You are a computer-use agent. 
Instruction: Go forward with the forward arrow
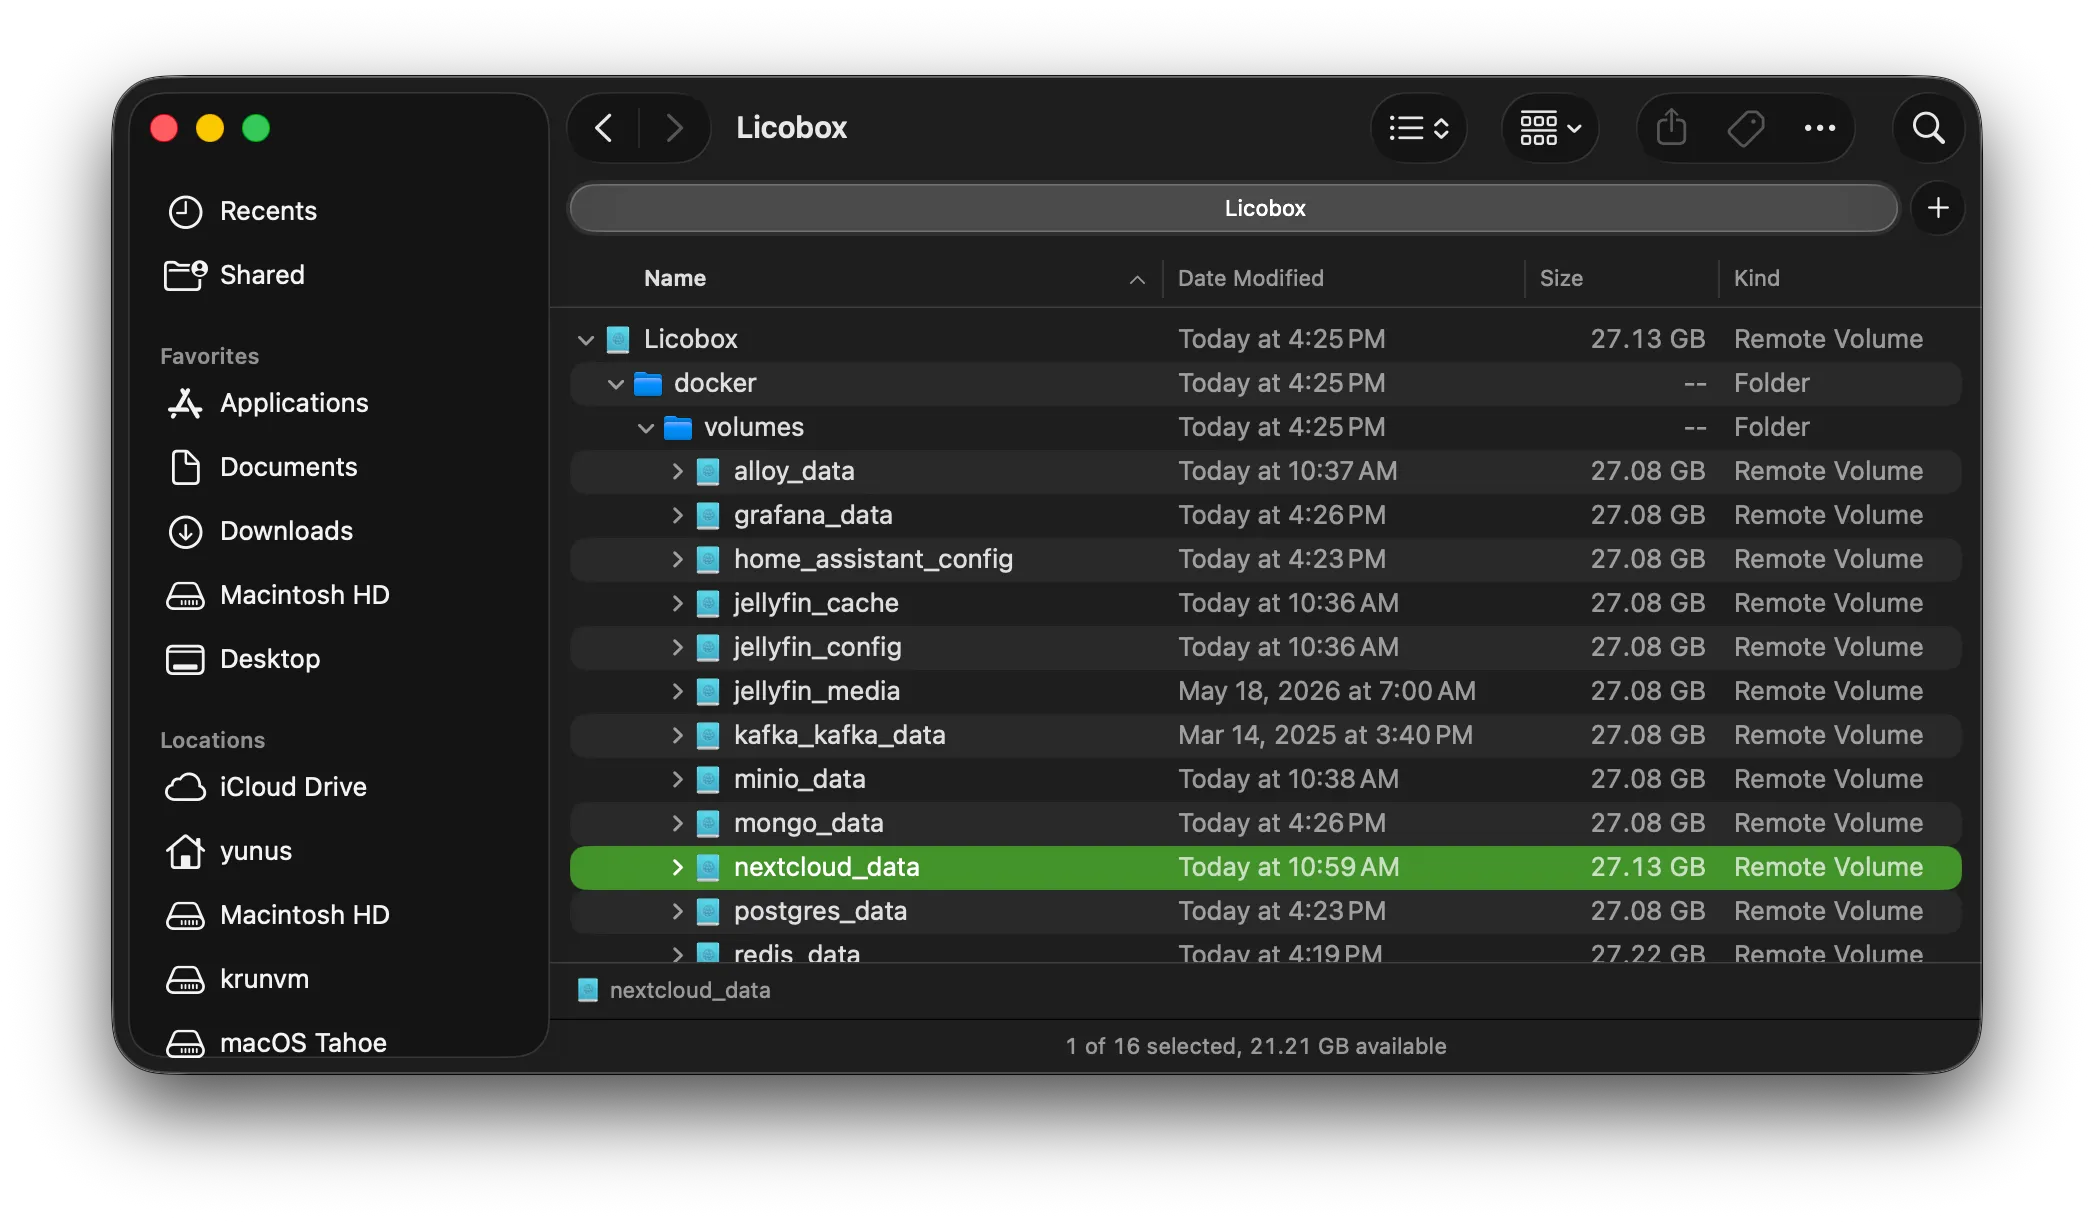coord(674,128)
